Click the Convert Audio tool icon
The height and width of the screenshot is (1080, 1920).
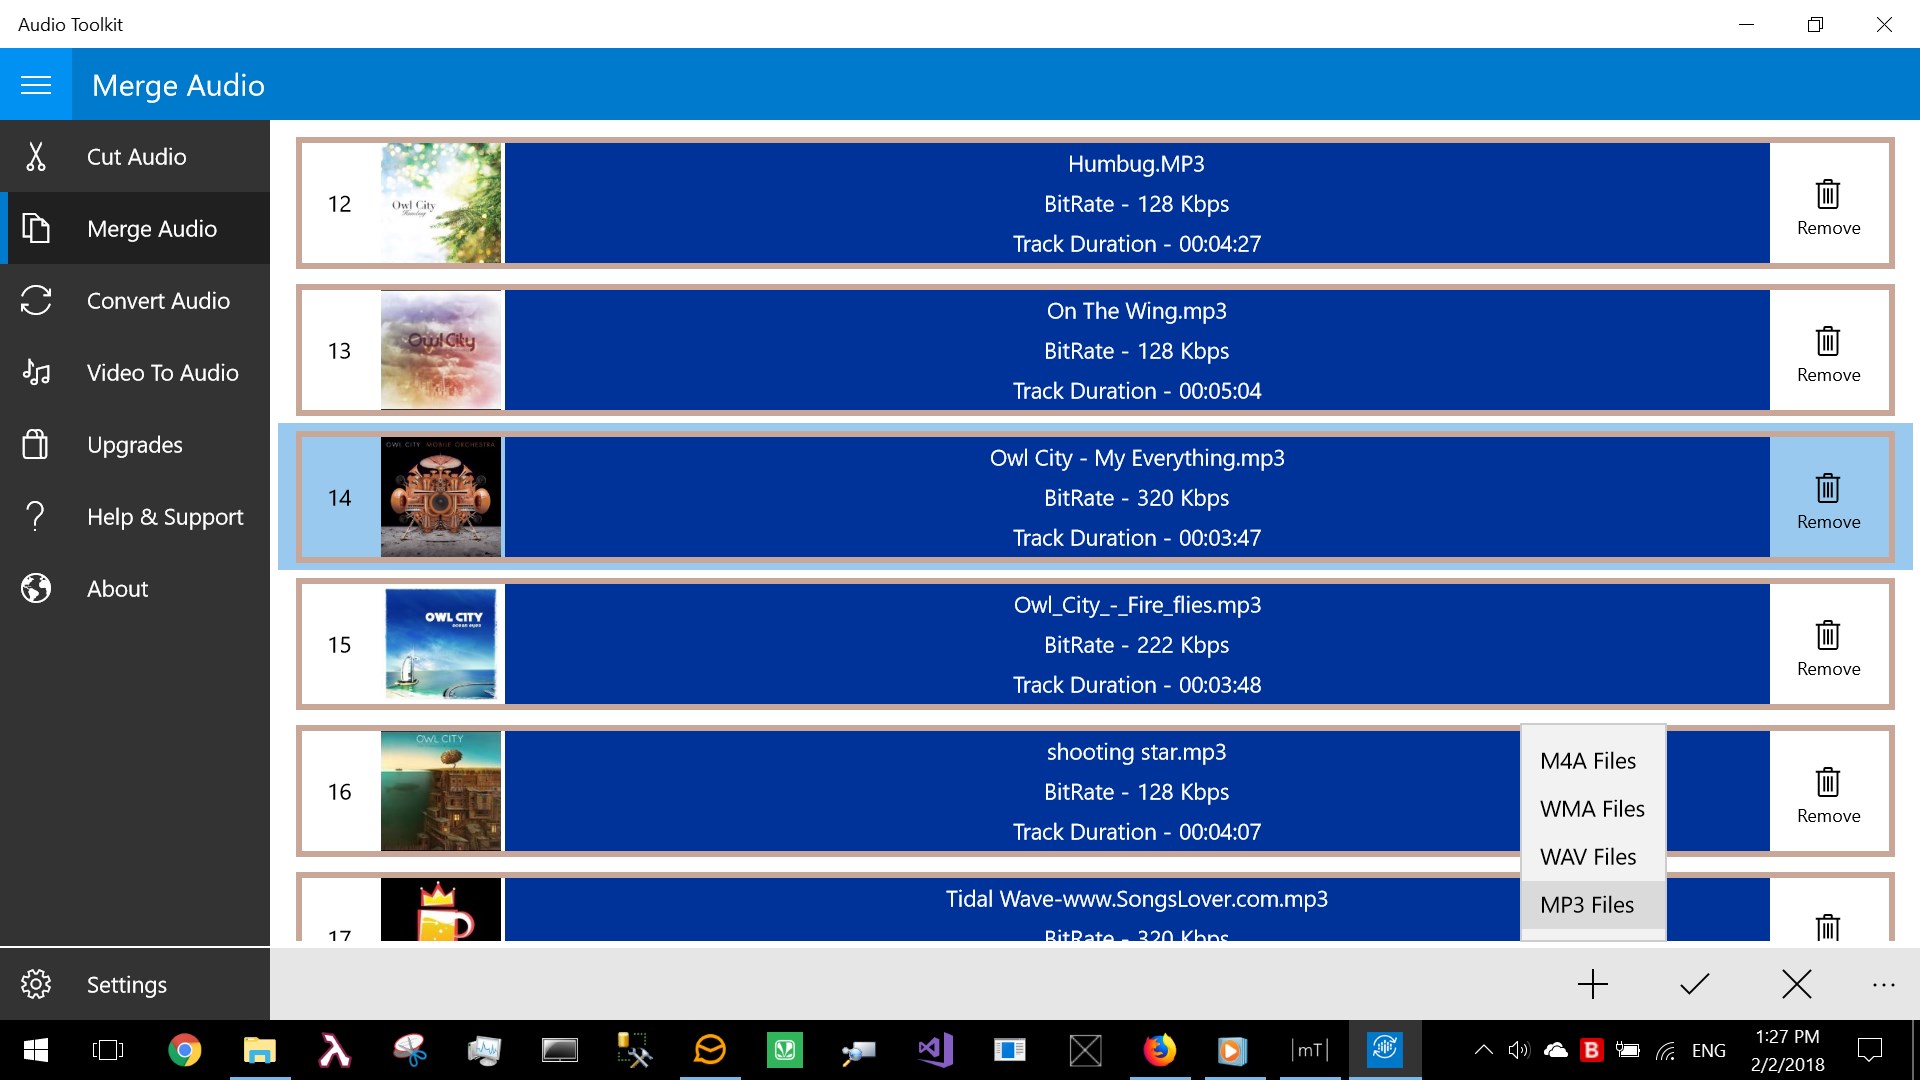point(36,301)
